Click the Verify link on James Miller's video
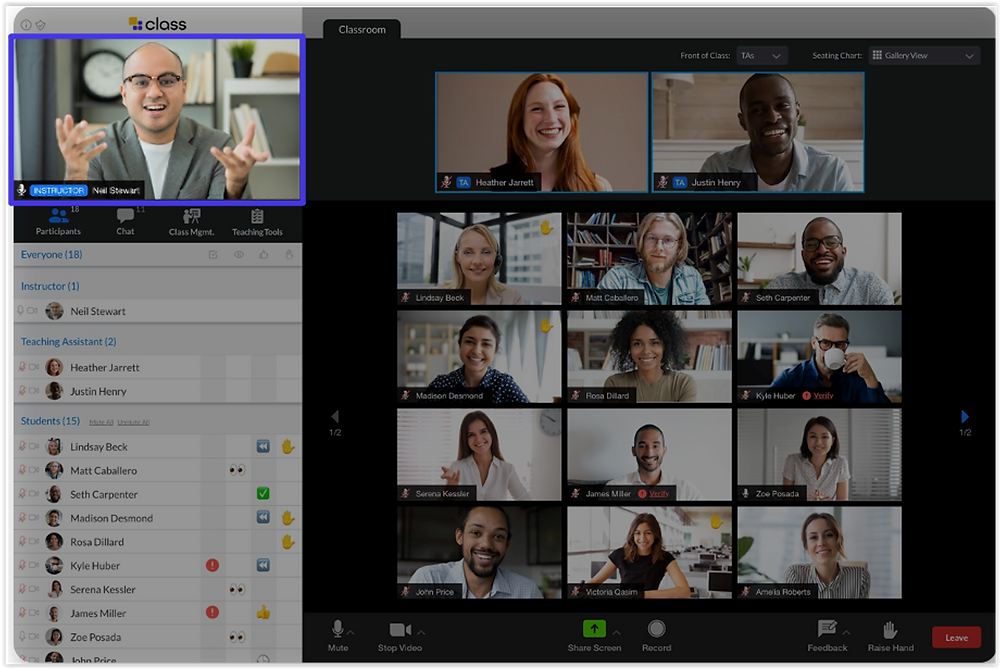1000x669 pixels. tap(659, 494)
